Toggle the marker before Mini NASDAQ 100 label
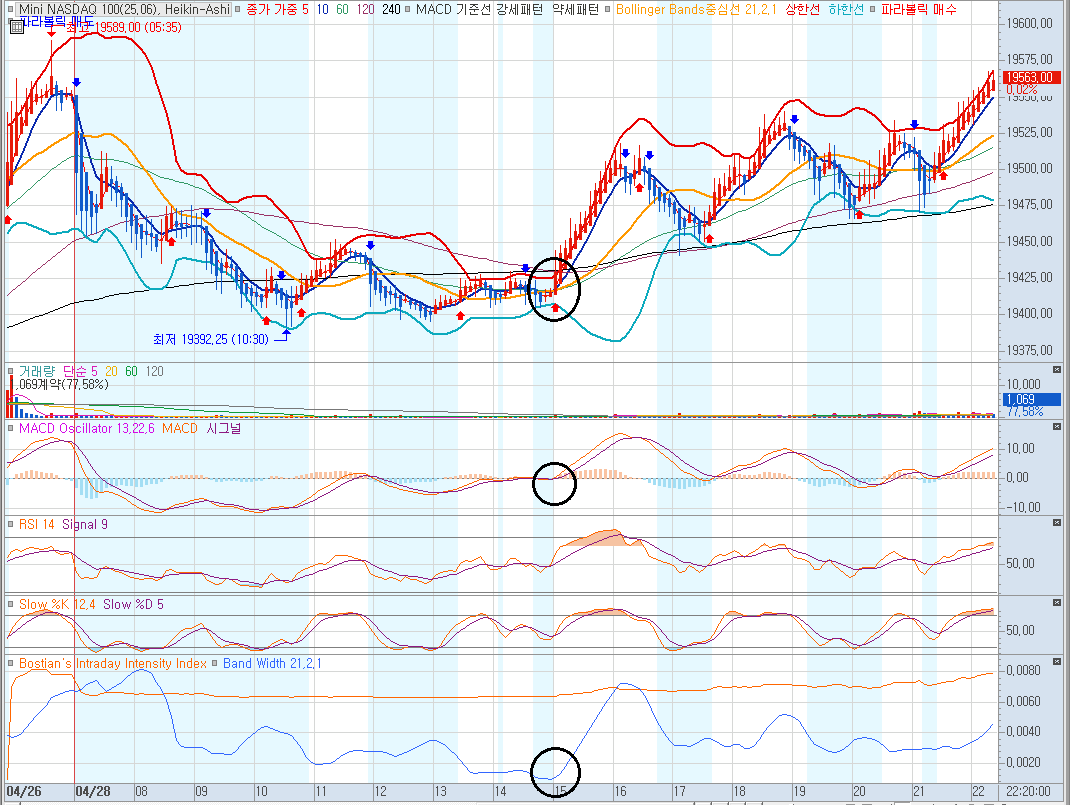The width and height of the screenshot is (1070, 805). (10, 10)
